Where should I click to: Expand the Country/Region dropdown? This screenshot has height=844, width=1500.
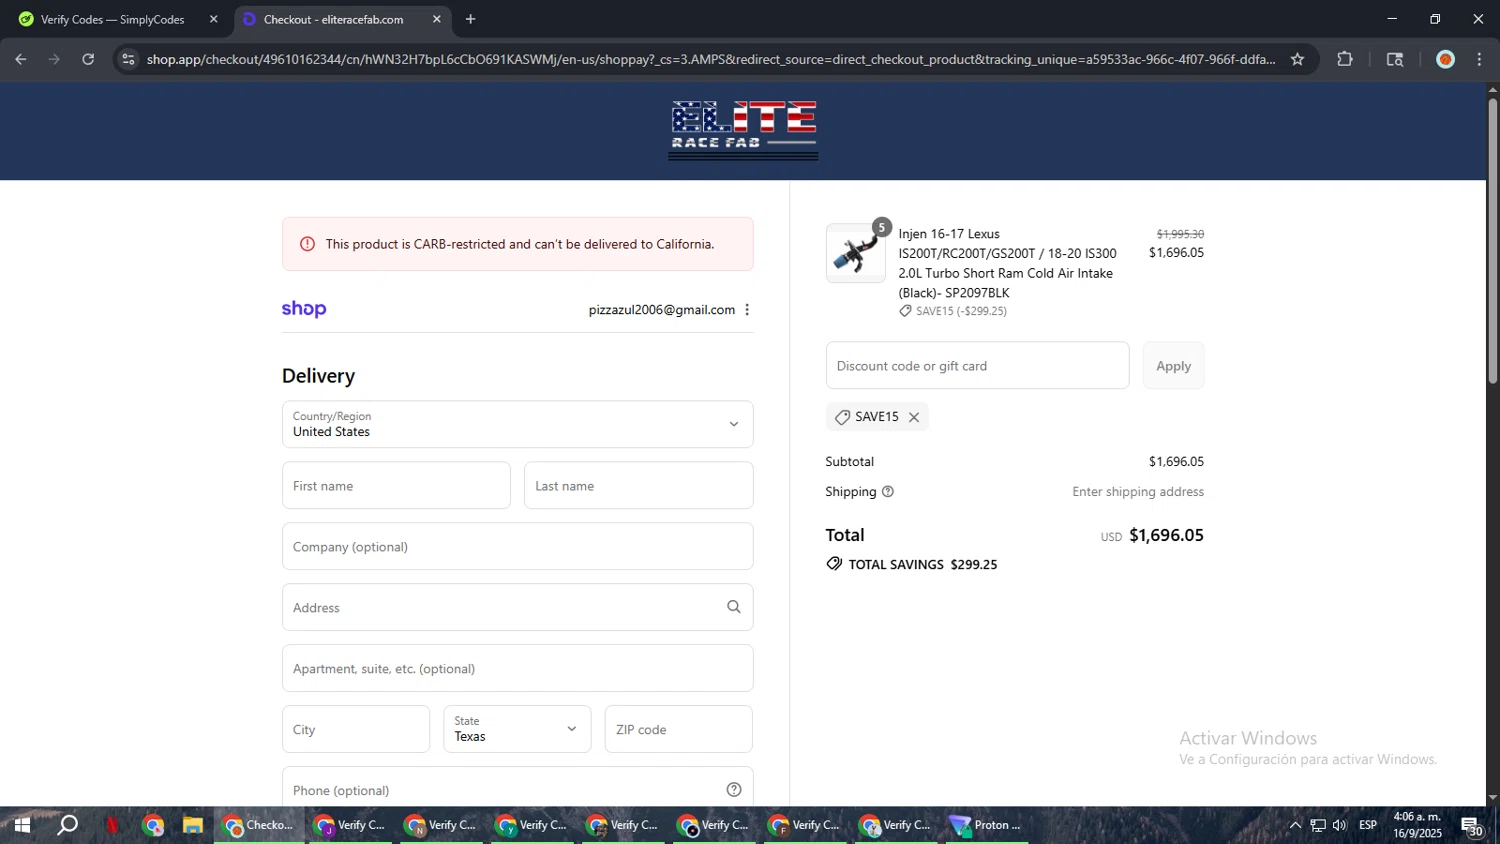517,424
